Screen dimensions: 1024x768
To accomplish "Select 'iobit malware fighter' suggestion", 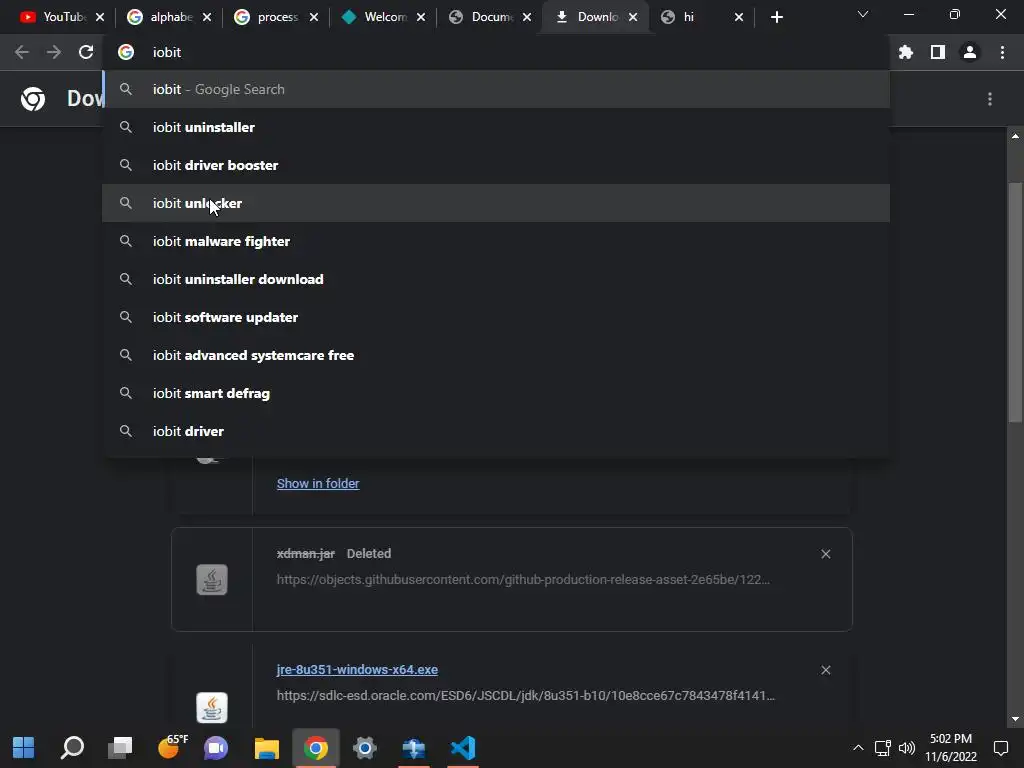I will [496, 241].
